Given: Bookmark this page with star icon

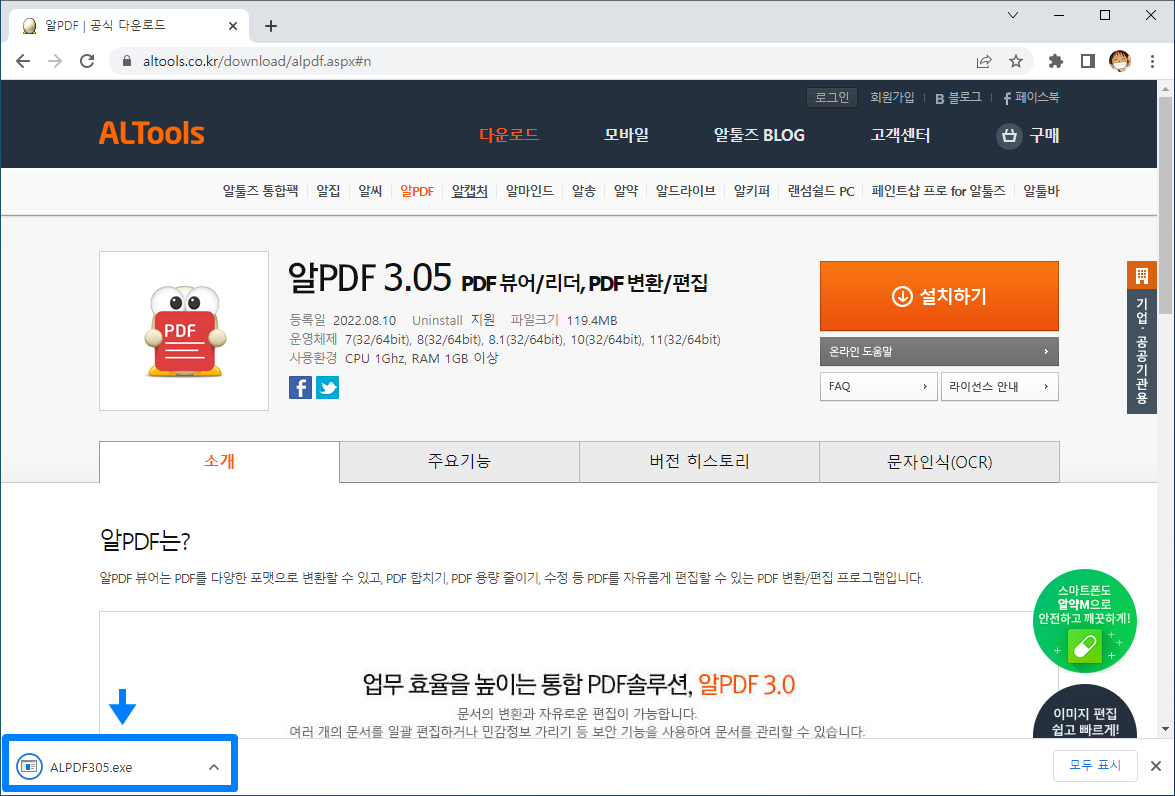Looking at the screenshot, I should pyautogui.click(x=1015, y=61).
